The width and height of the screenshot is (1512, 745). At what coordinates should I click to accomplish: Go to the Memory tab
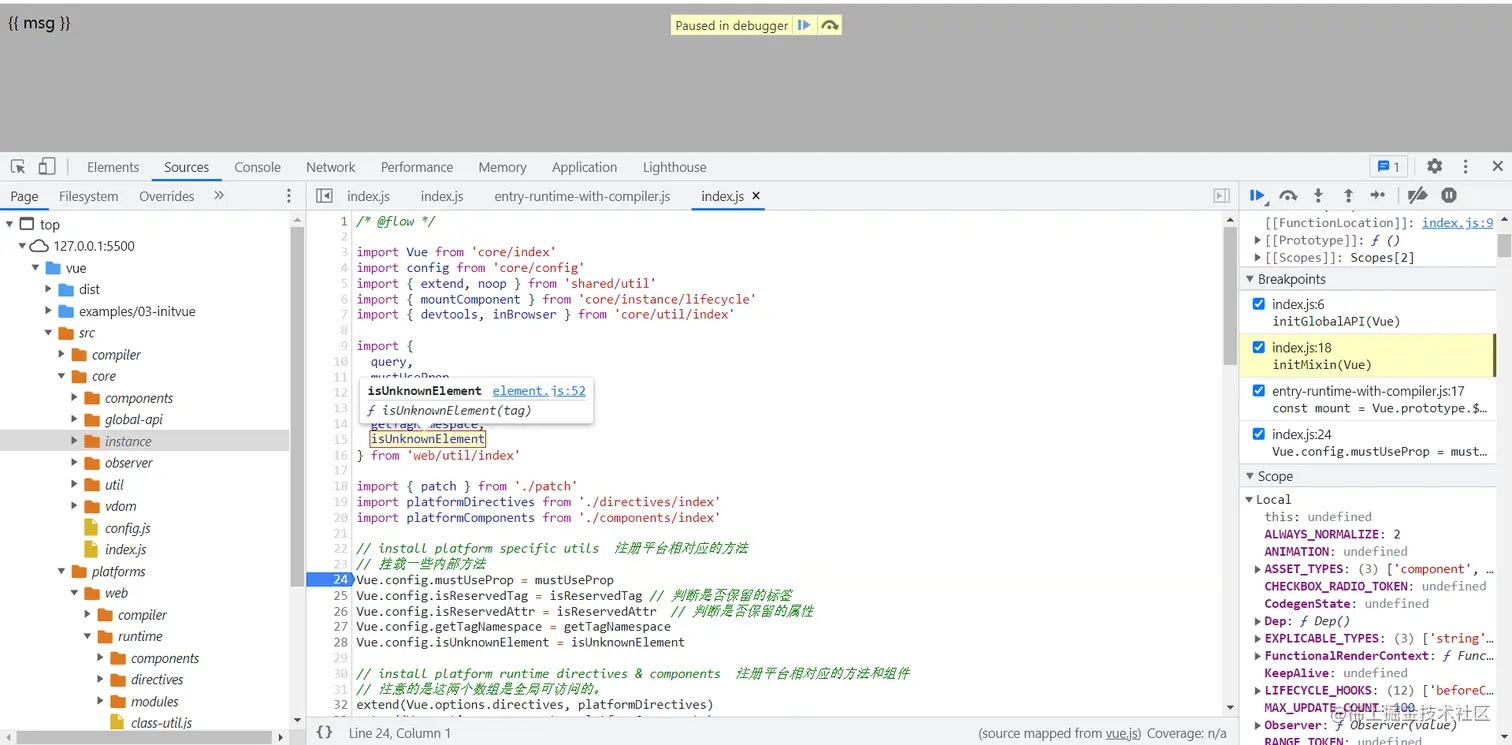[x=502, y=167]
